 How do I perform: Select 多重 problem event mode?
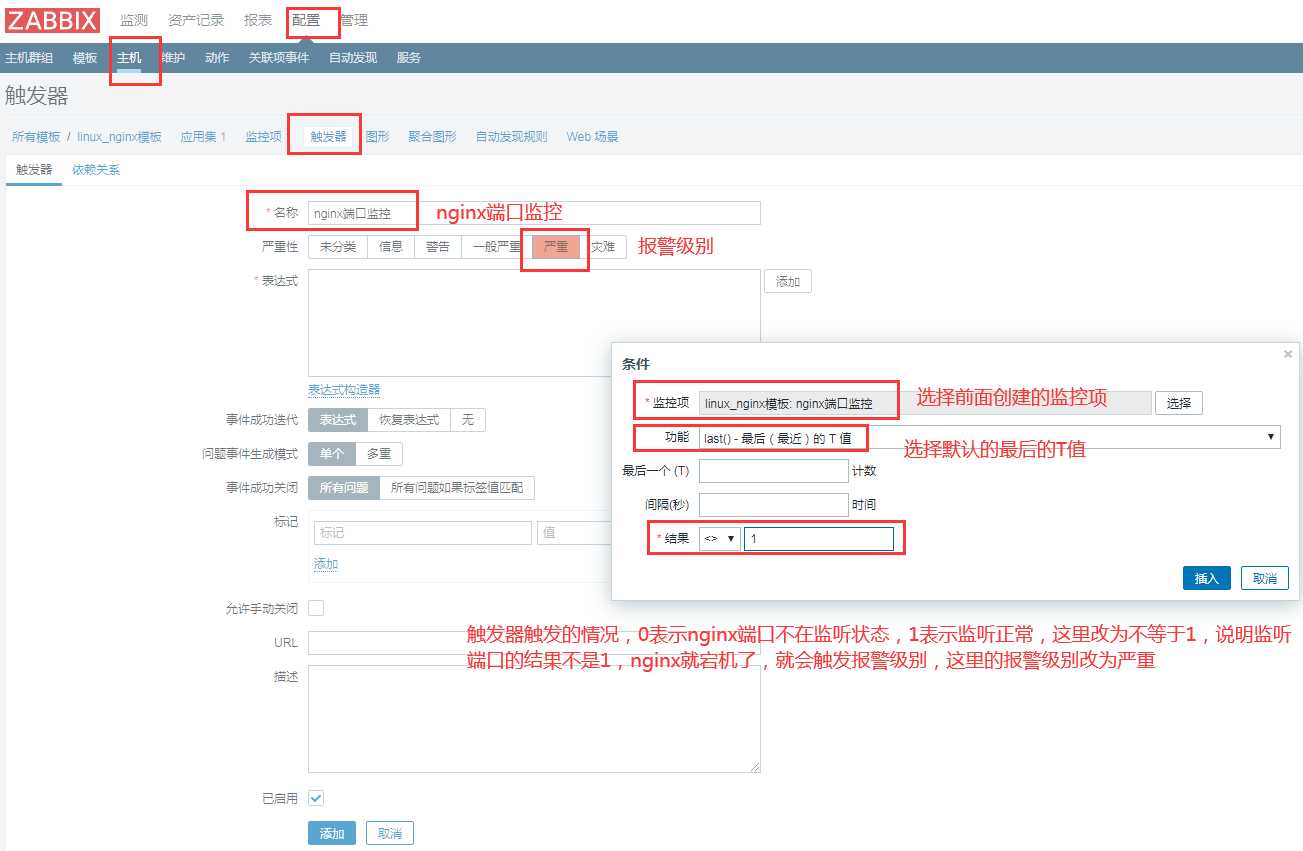(x=379, y=454)
